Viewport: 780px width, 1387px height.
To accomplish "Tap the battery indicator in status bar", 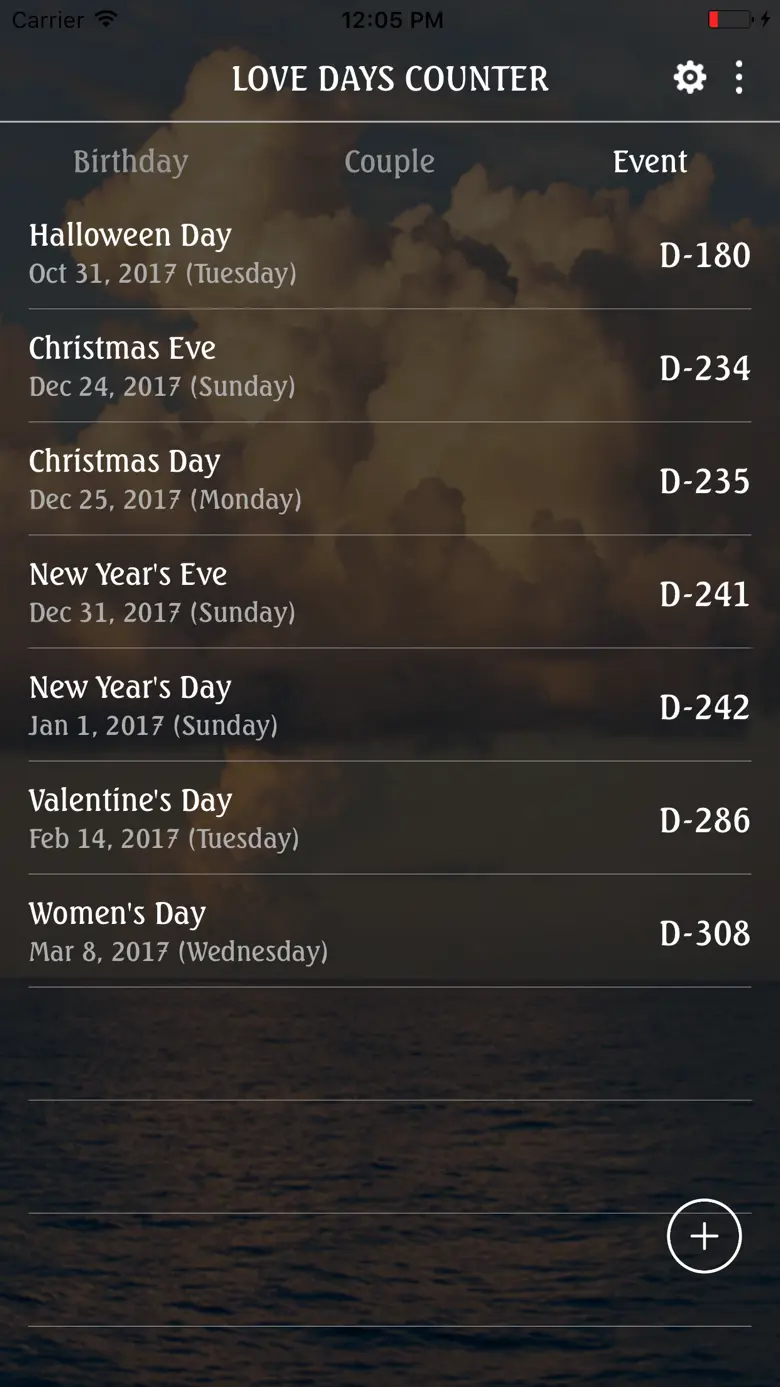I will [x=731, y=20].
